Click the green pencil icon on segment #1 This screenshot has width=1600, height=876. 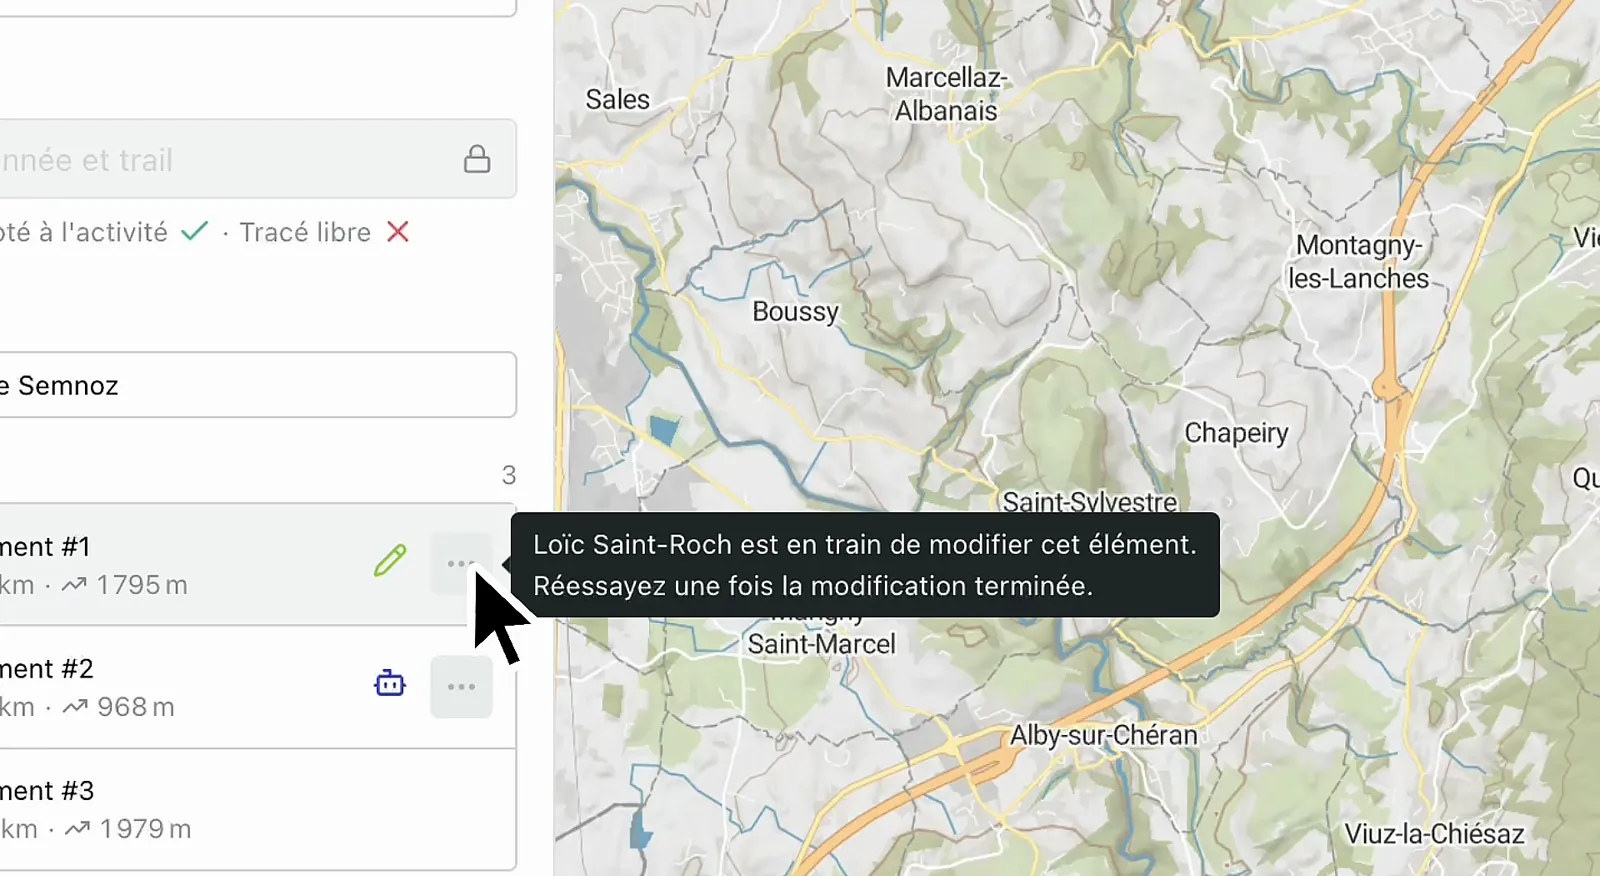[x=390, y=560]
